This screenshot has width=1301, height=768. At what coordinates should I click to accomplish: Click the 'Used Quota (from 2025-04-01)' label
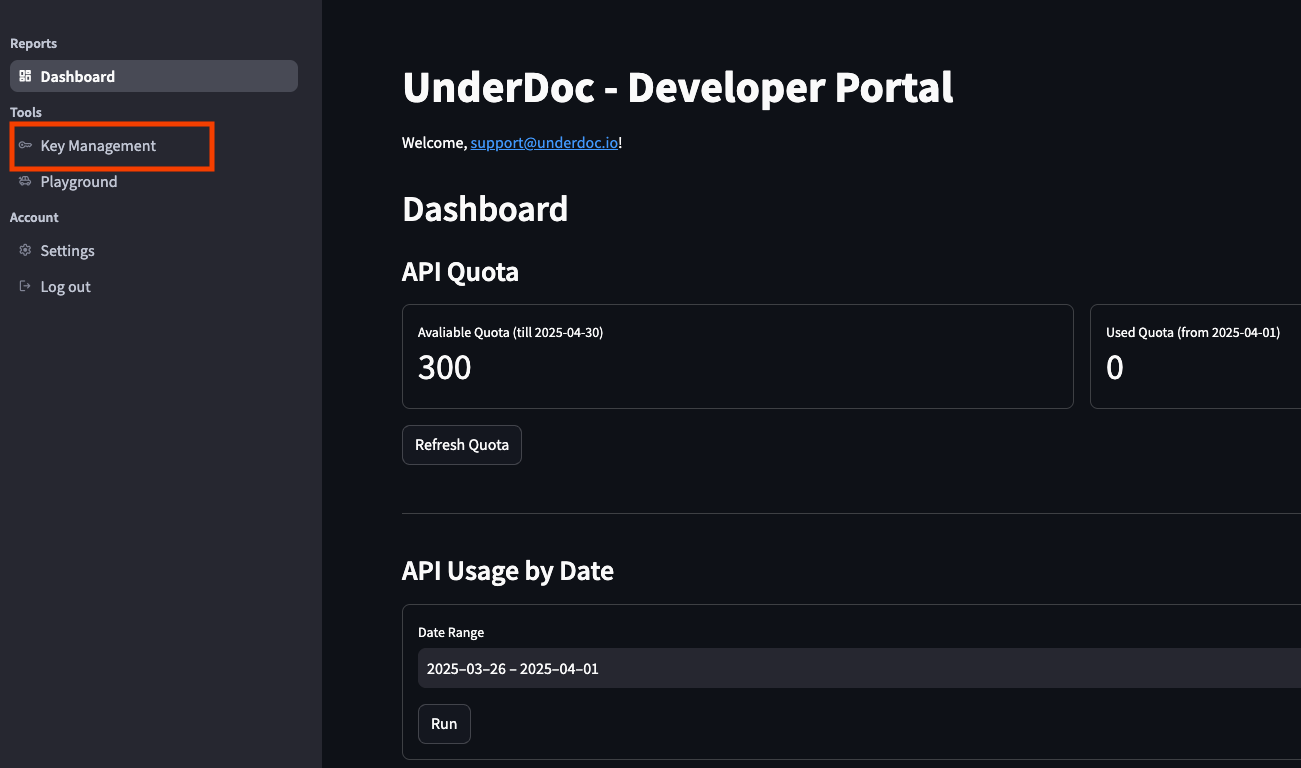point(1193,332)
